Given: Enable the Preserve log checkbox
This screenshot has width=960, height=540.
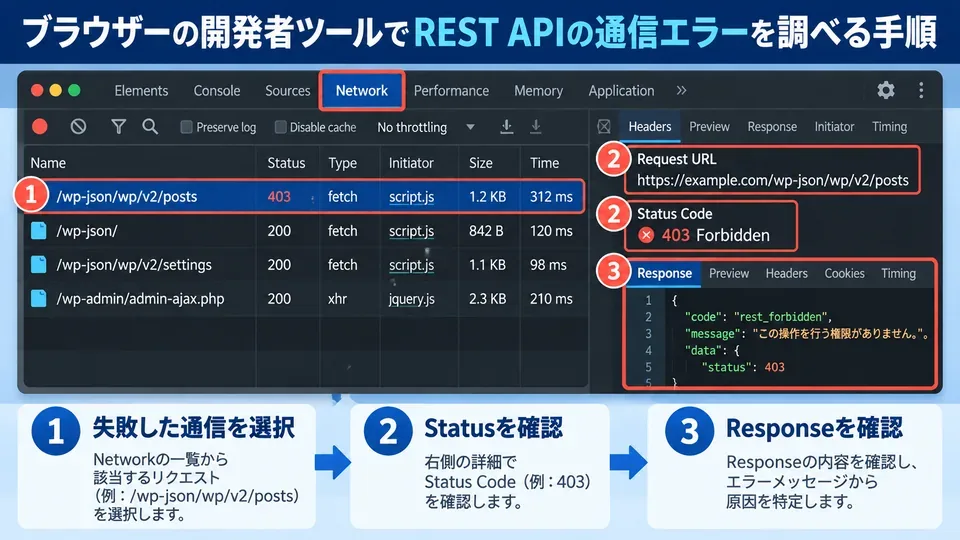Looking at the screenshot, I should [x=186, y=127].
